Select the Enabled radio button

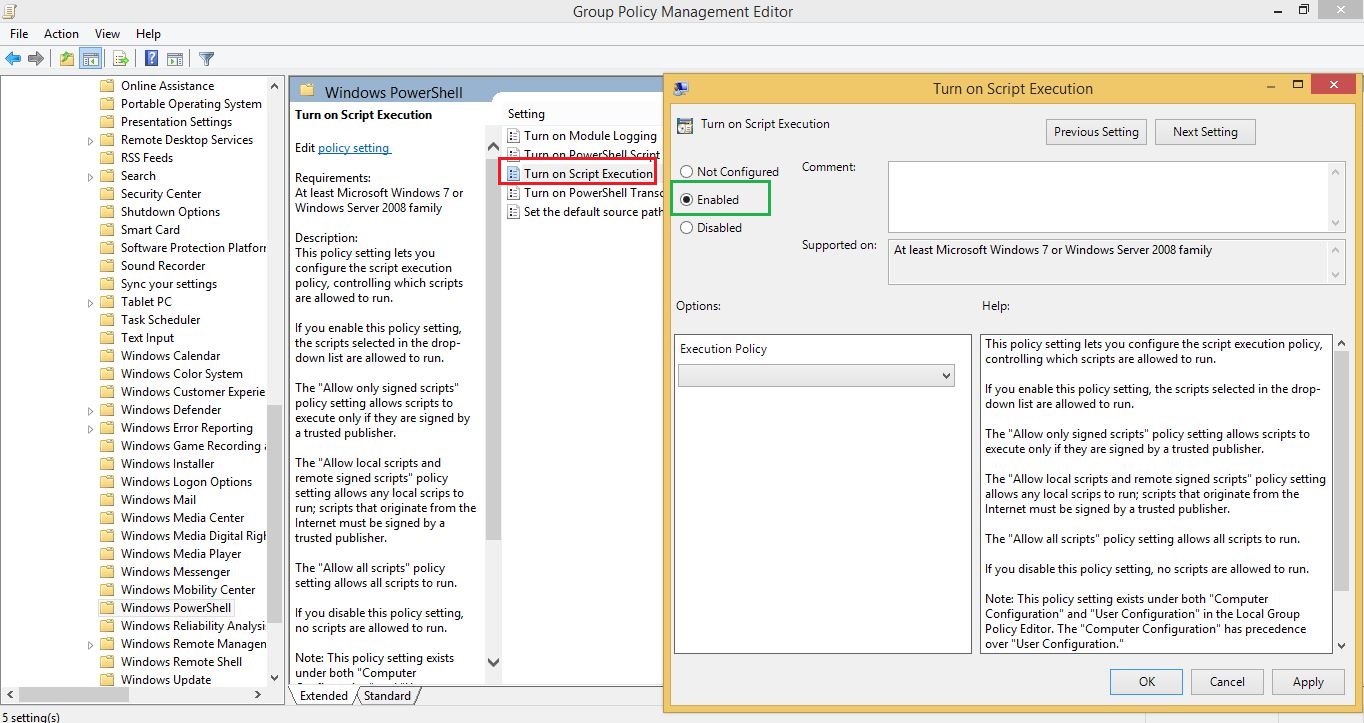686,200
